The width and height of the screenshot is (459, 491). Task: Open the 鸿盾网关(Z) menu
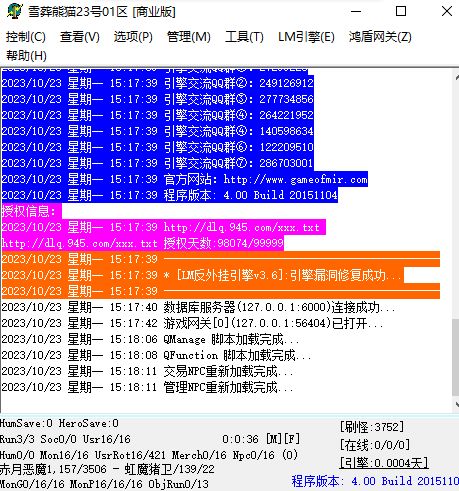pos(380,37)
